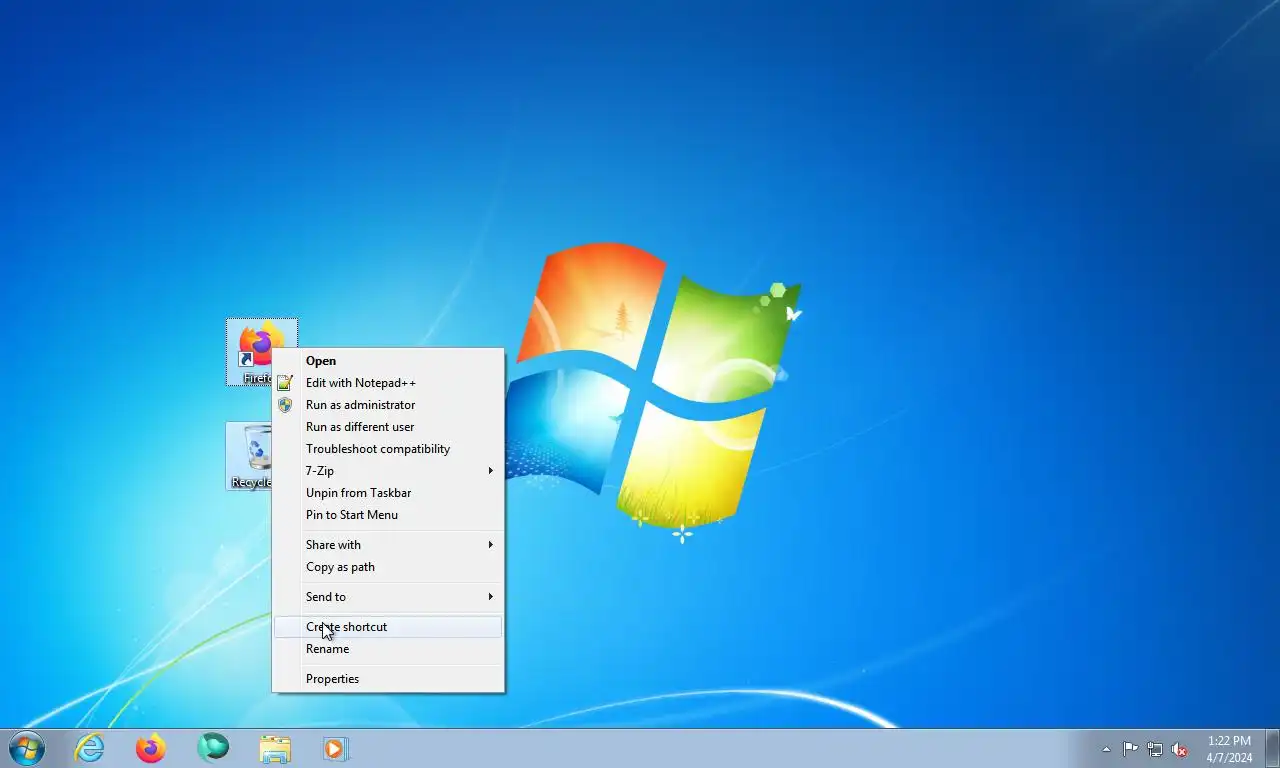
Task: Open Properties from the context menu
Action: [388, 679]
